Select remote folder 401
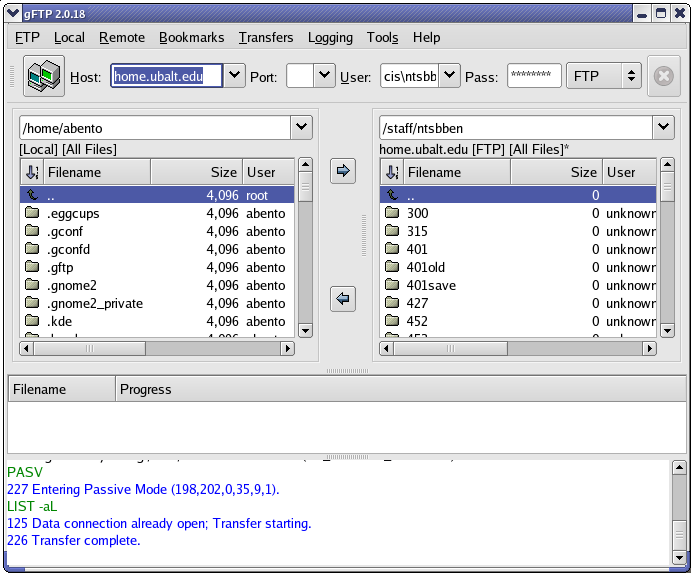The image size is (691, 573). [x=518, y=249]
